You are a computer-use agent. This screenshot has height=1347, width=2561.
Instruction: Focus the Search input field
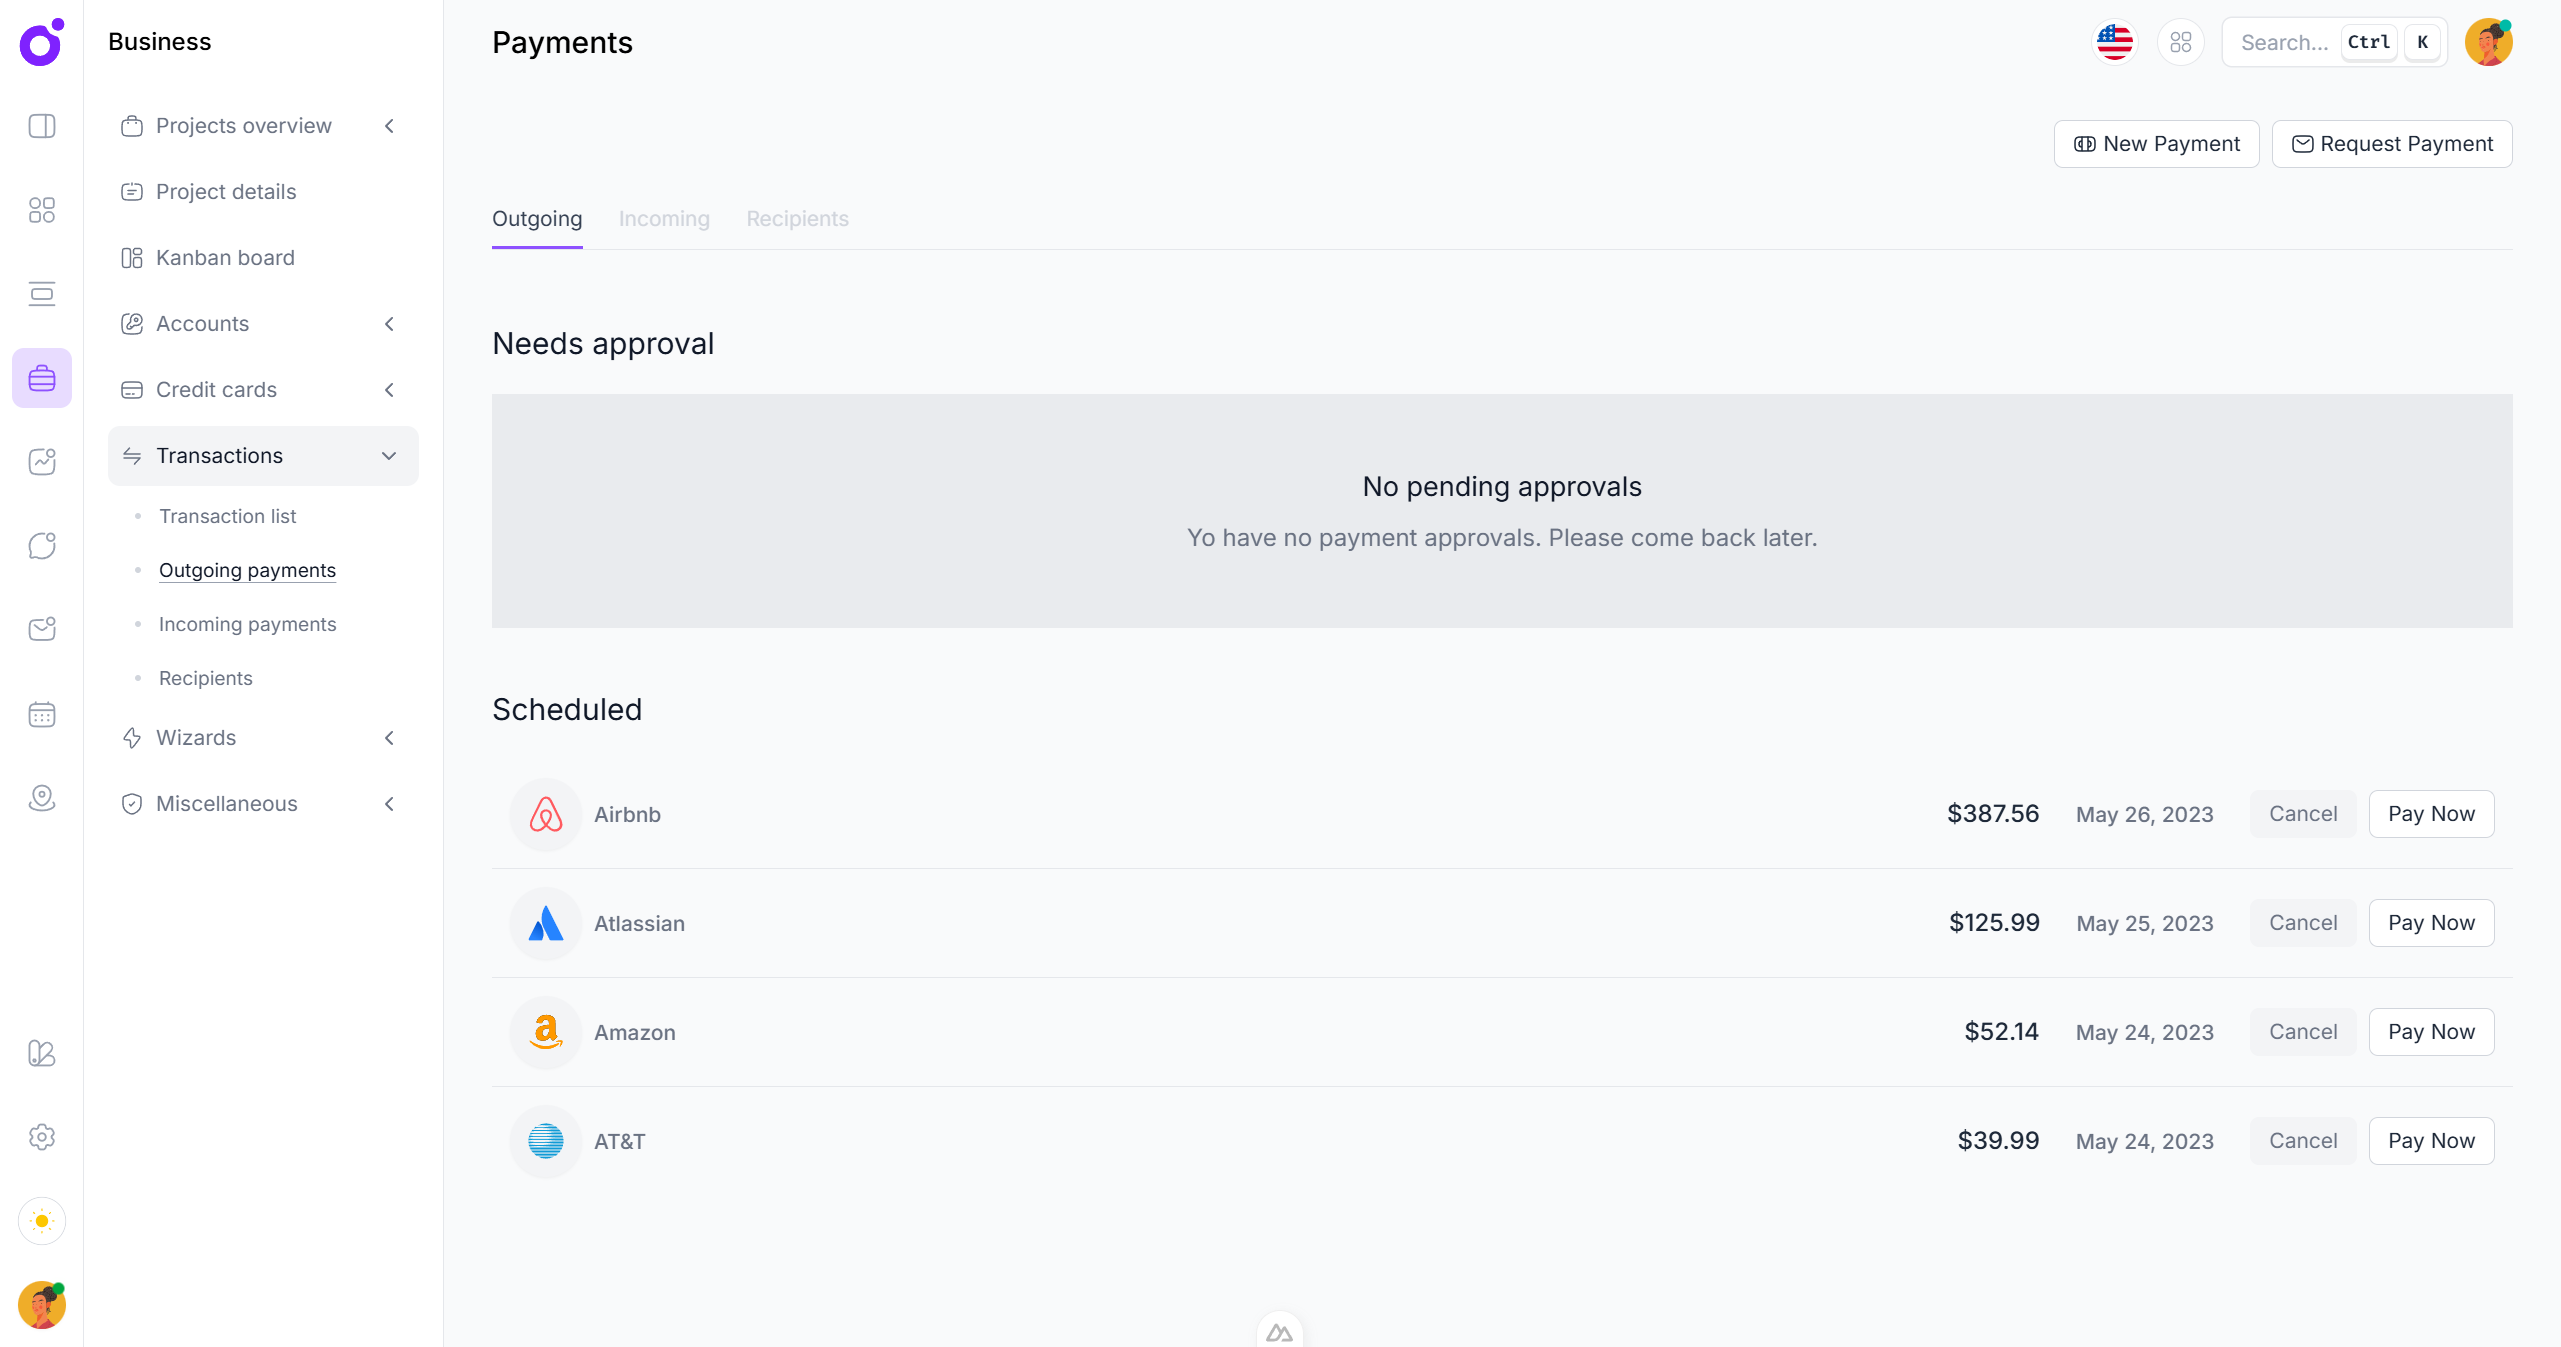pos(2284,42)
